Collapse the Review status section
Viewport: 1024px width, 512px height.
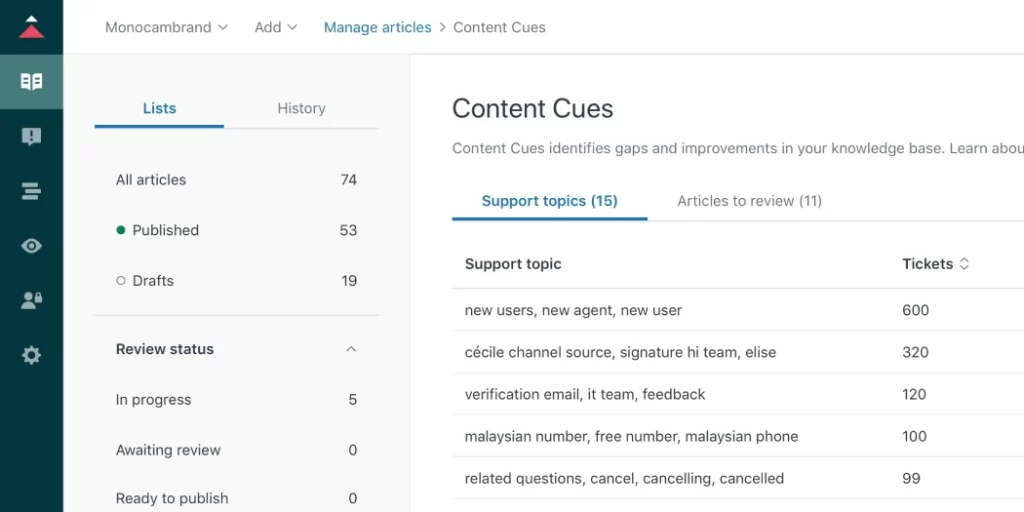pos(351,349)
